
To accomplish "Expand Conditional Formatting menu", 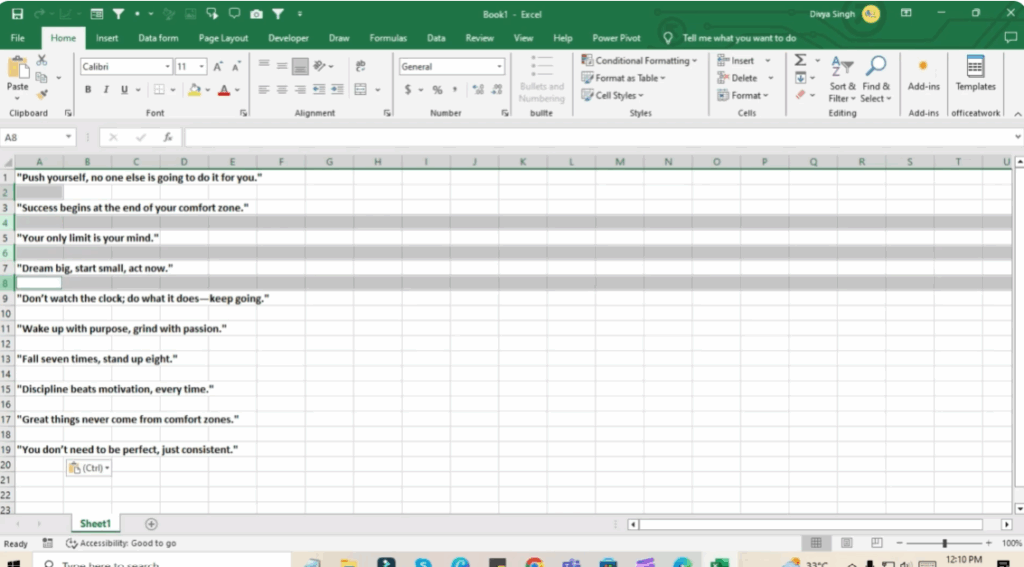I will click(x=639, y=60).
